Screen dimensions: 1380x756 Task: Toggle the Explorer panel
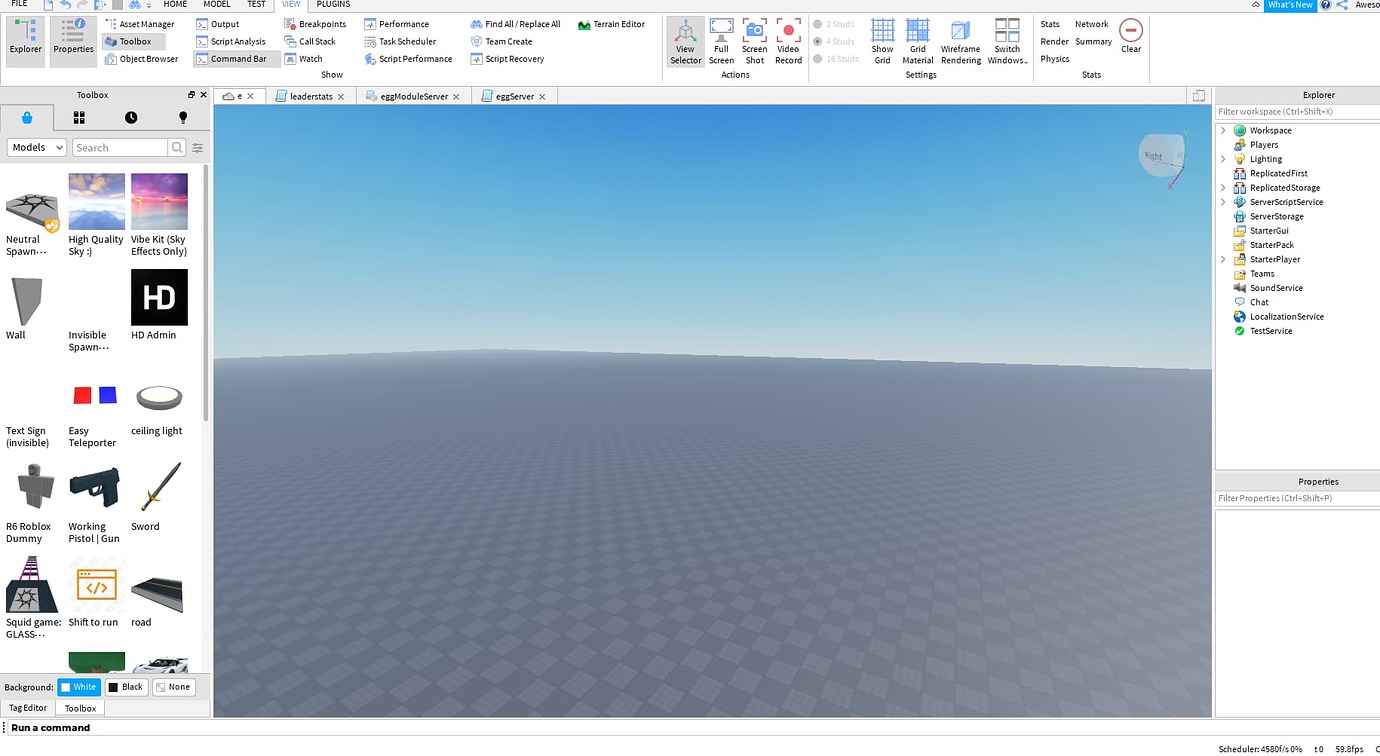point(26,41)
